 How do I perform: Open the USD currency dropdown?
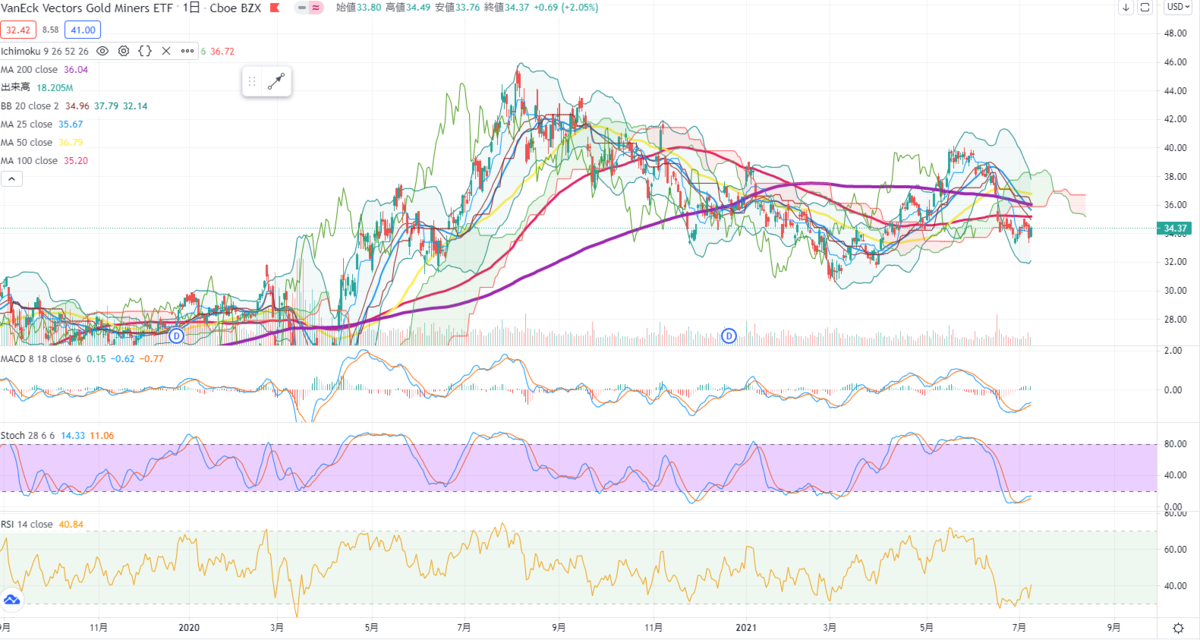click(1177, 8)
